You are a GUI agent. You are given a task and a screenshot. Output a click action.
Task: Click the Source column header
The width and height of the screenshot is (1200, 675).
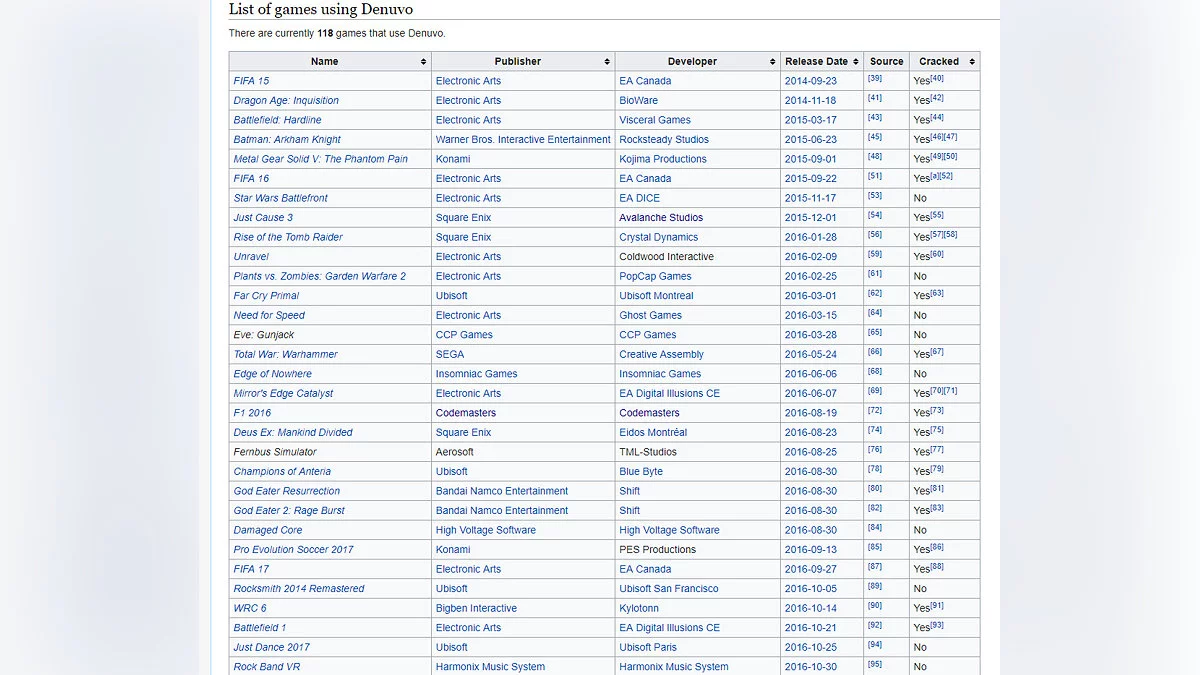[x=886, y=62]
